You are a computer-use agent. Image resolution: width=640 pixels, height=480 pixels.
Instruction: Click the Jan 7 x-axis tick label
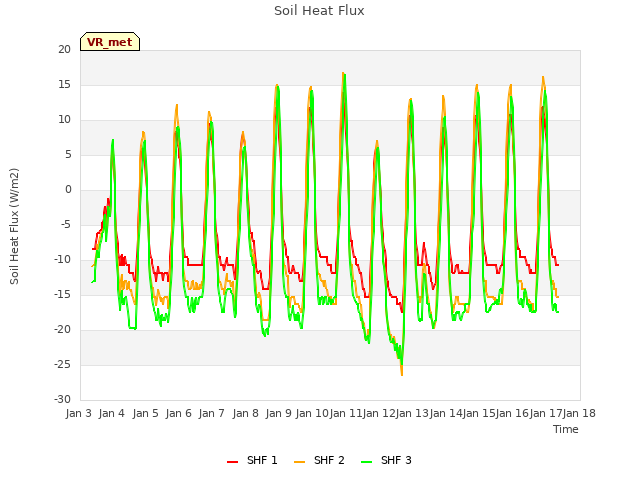(212, 413)
